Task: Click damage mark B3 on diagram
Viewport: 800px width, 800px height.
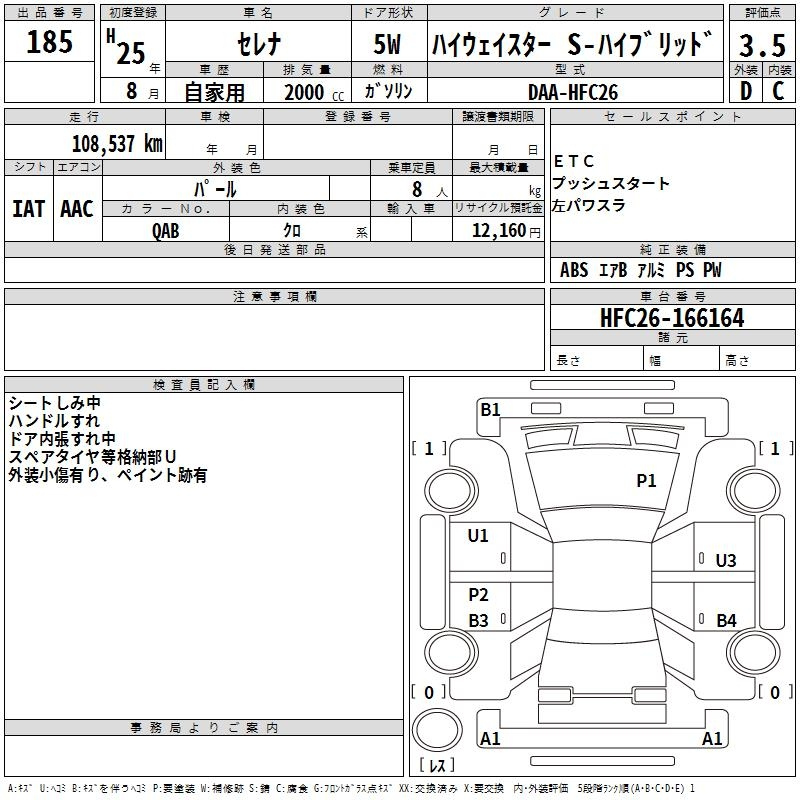Action: pyautogui.click(x=478, y=620)
